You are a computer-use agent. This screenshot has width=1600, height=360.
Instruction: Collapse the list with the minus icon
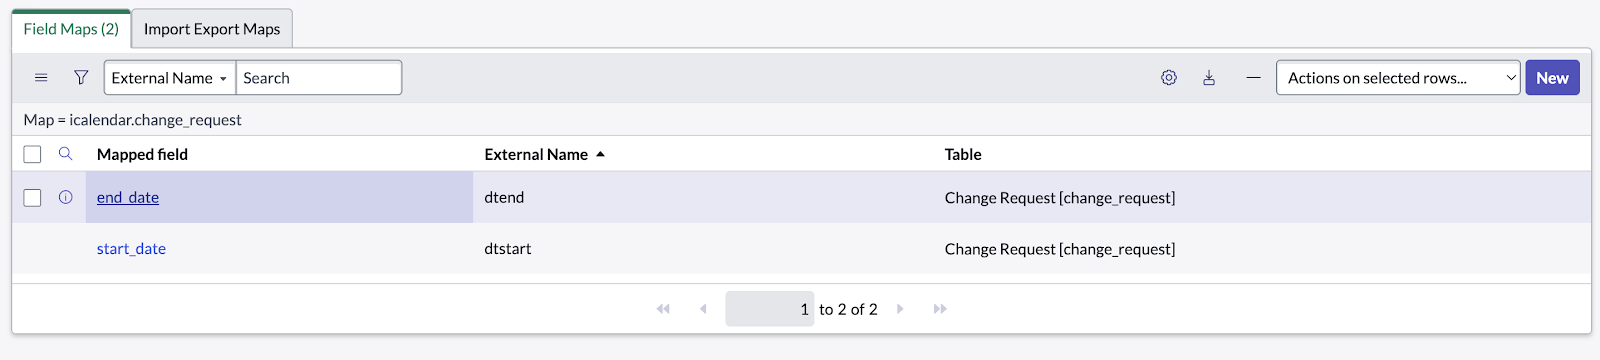(x=1253, y=78)
